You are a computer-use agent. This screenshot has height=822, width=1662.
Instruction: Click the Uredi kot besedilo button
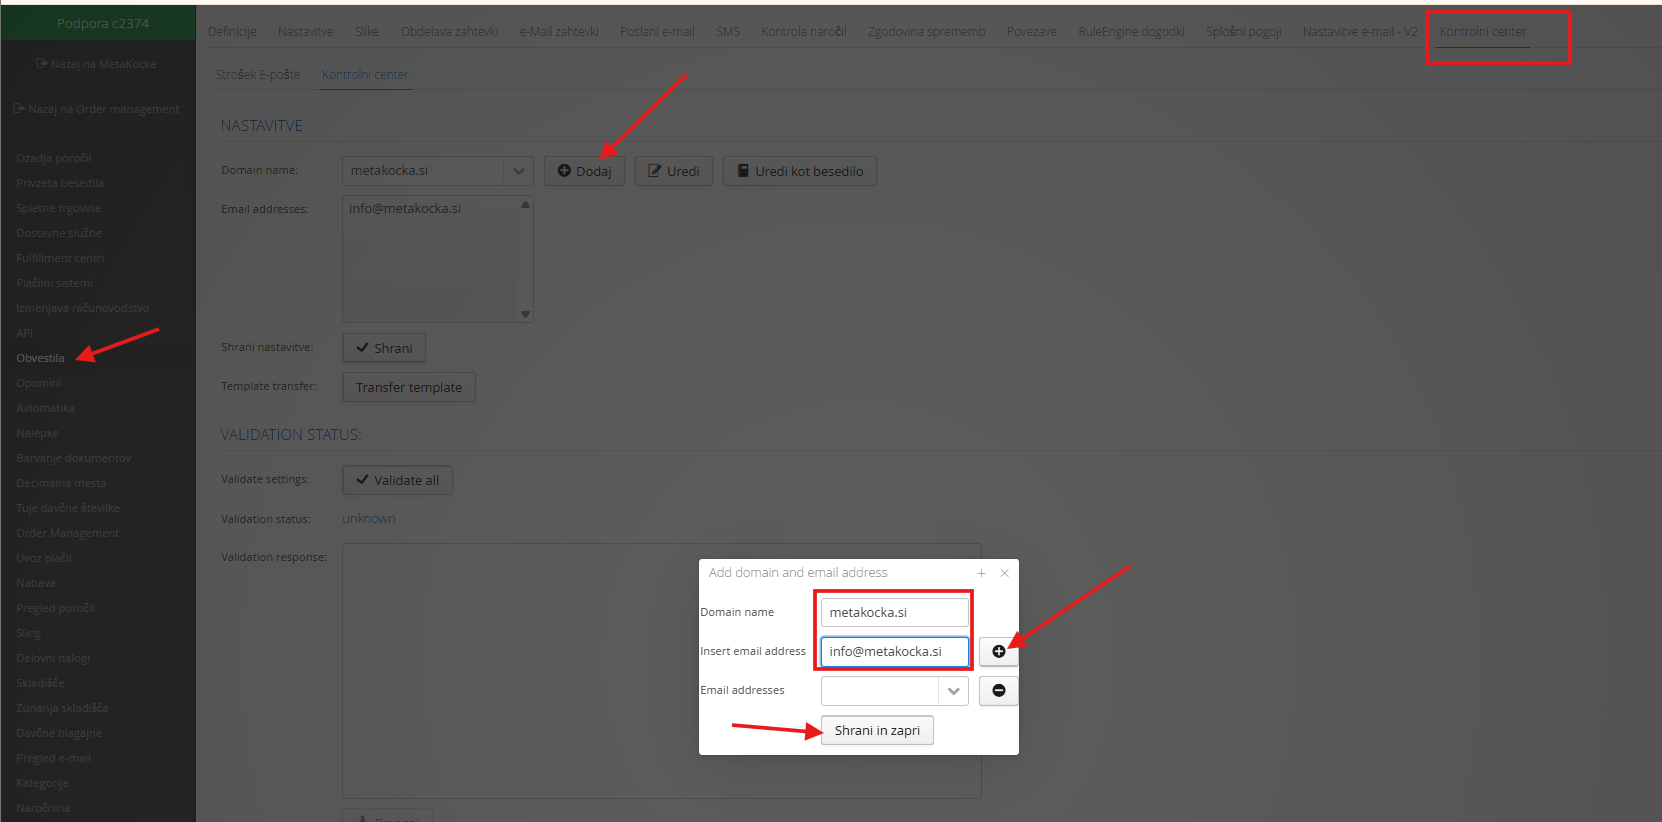(799, 171)
